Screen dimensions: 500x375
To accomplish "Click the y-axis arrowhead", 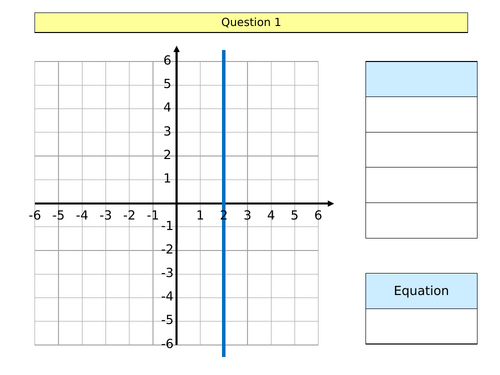I will point(177,49).
